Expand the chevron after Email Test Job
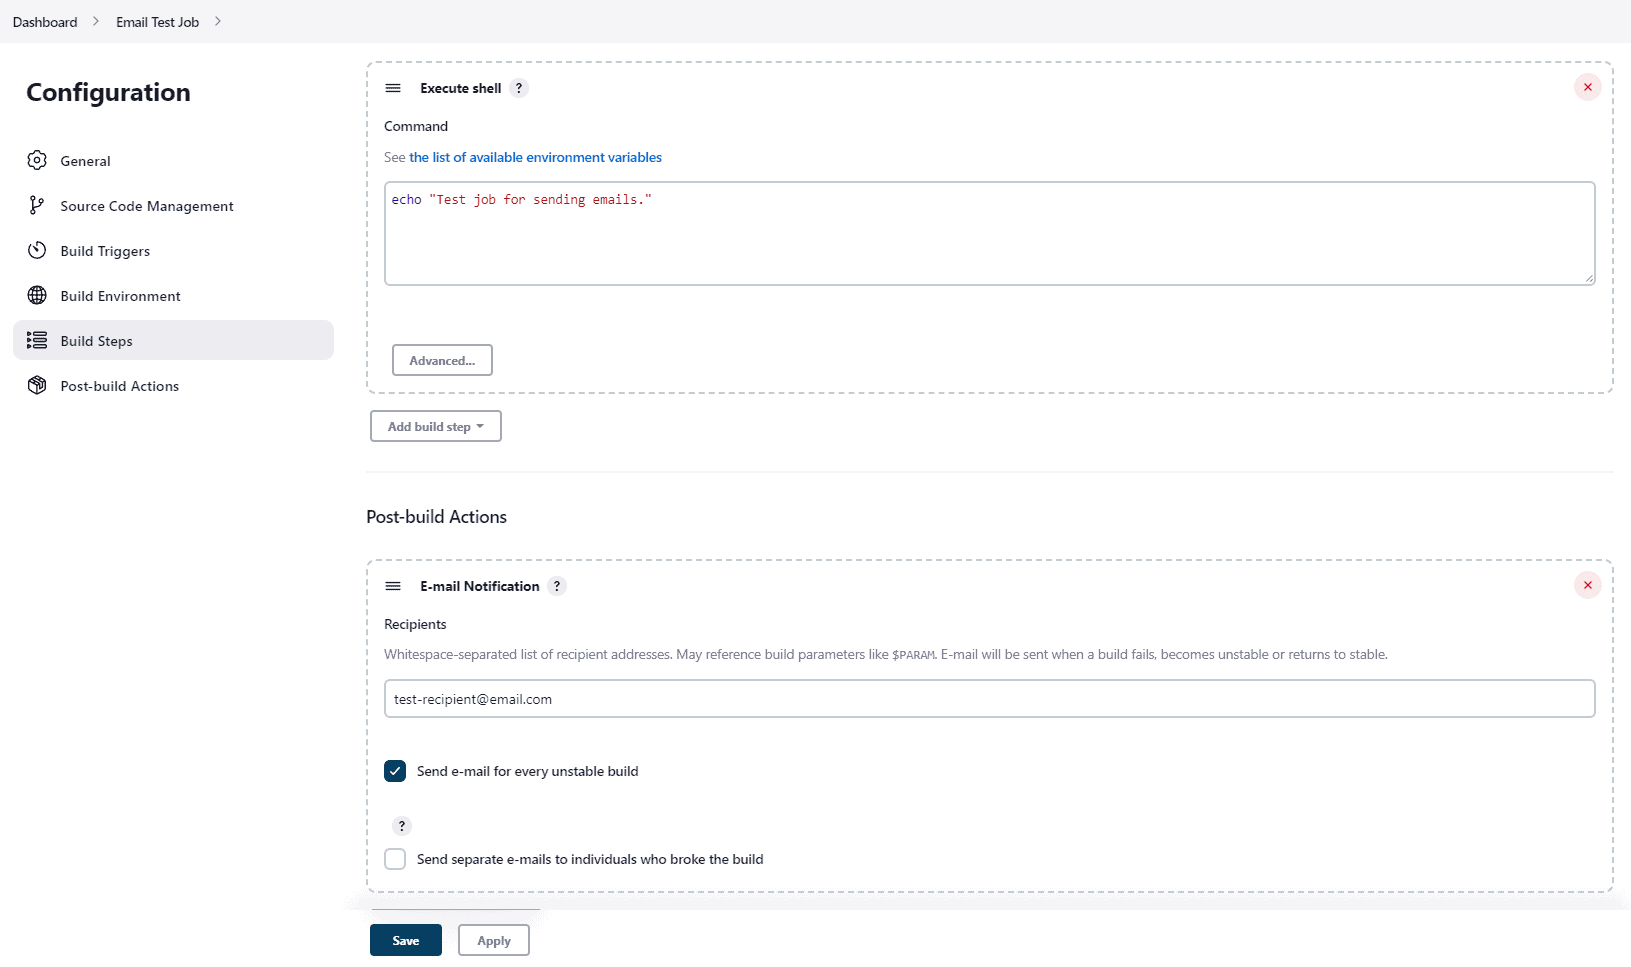The height and width of the screenshot is (967, 1631). [x=218, y=21]
